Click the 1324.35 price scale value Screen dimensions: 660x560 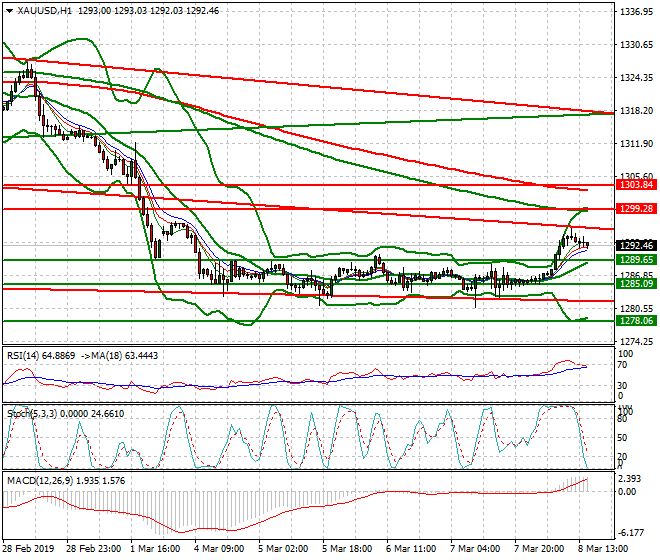pyautogui.click(x=636, y=78)
